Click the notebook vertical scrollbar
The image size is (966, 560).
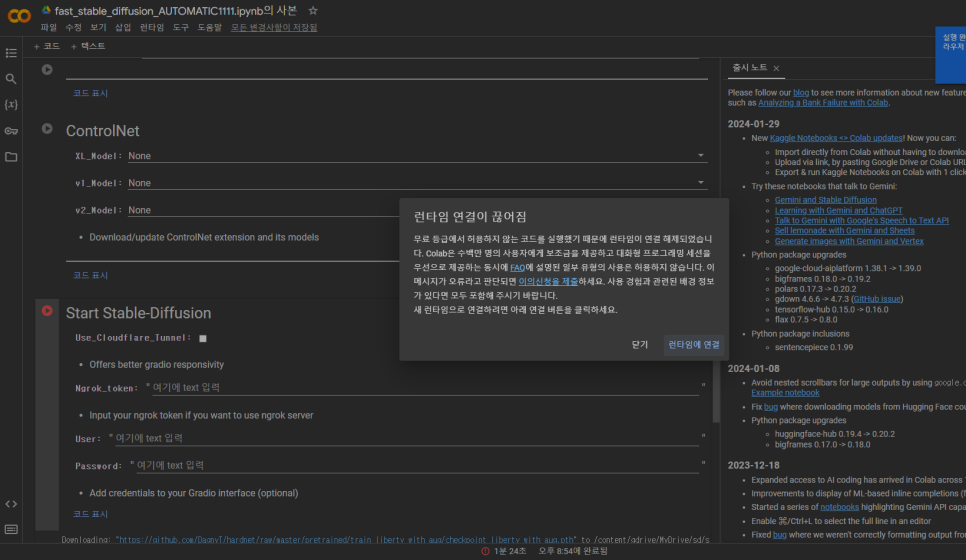click(x=716, y=391)
